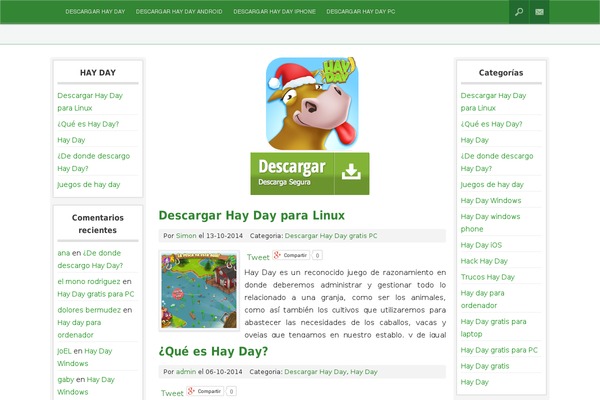The width and height of the screenshot is (600, 400).
Task: Click Google+ Compartir button under ¿Qué es Hay Day?
Action: coord(205,391)
